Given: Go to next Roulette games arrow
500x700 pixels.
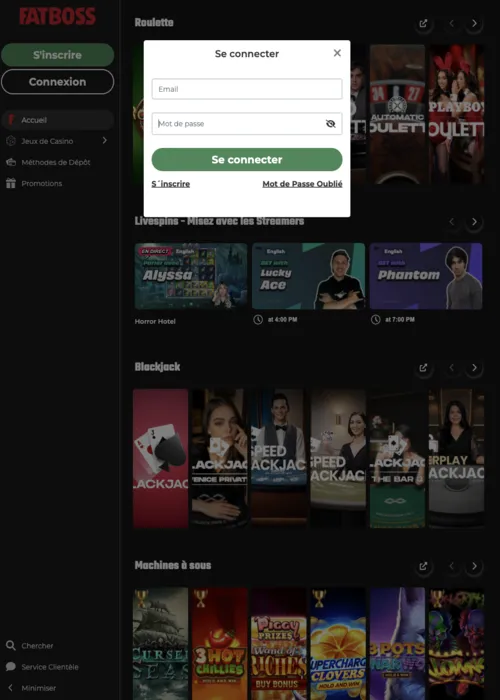Looking at the screenshot, I should [x=474, y=23].
